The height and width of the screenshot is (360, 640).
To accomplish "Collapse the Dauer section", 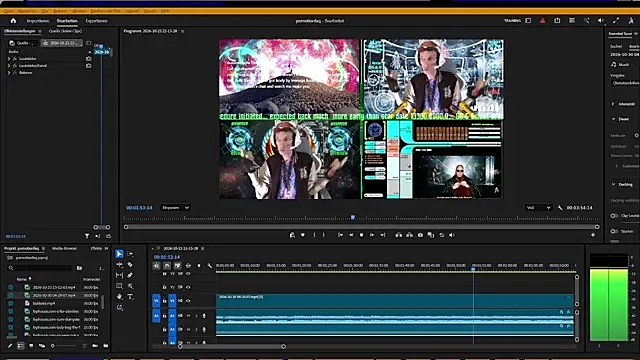I will [613, 119].
